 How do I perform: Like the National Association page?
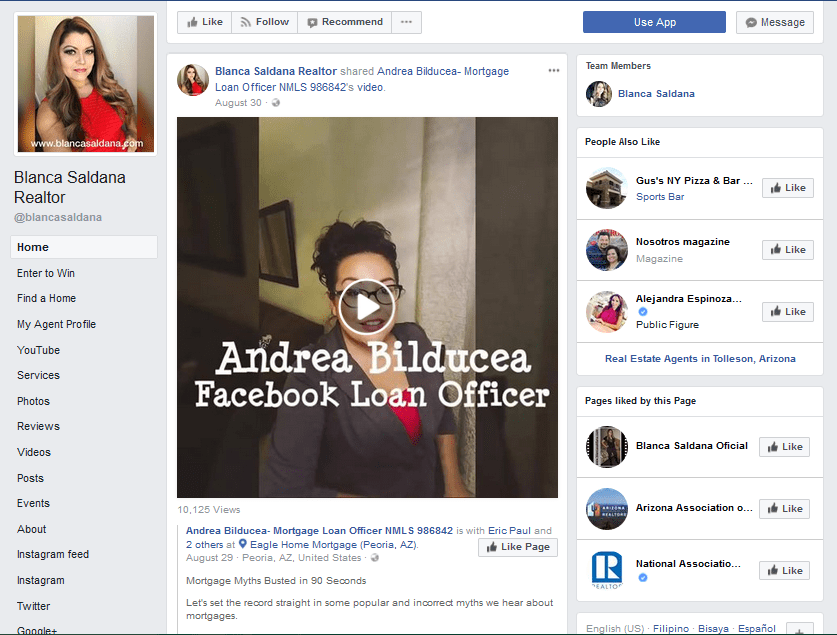point(784,571)
